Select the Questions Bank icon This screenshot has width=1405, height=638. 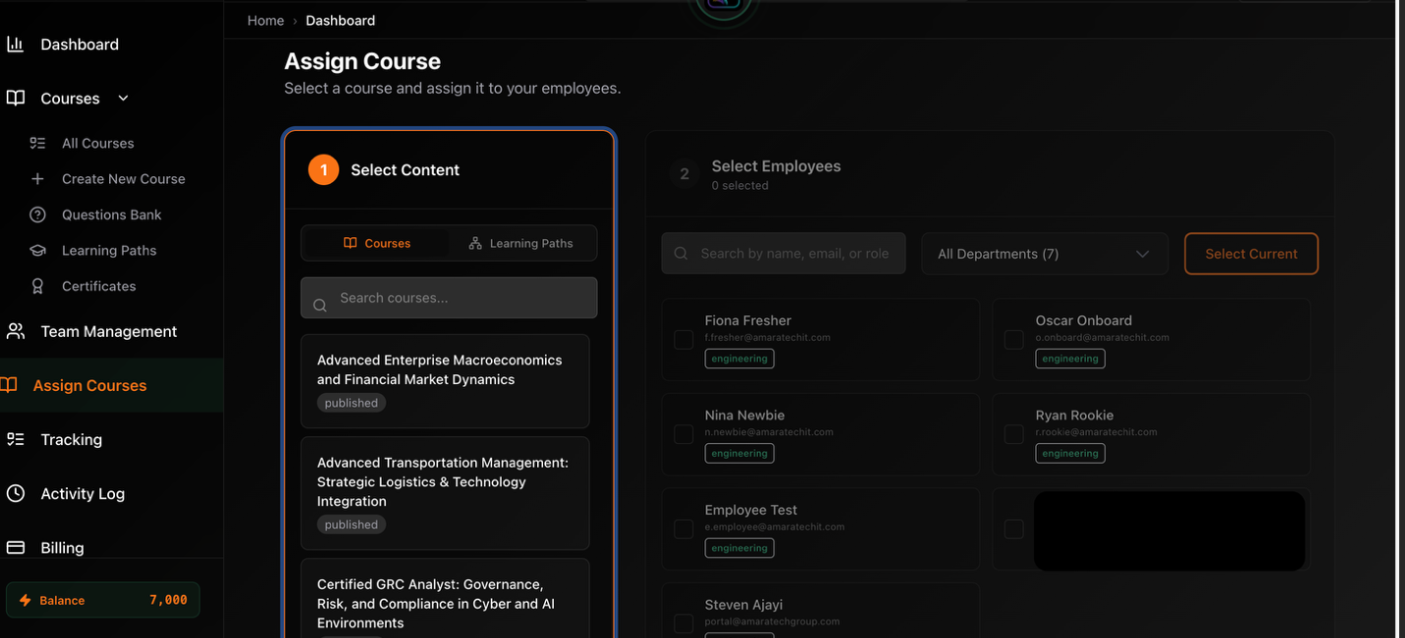[x=38, y=214]
